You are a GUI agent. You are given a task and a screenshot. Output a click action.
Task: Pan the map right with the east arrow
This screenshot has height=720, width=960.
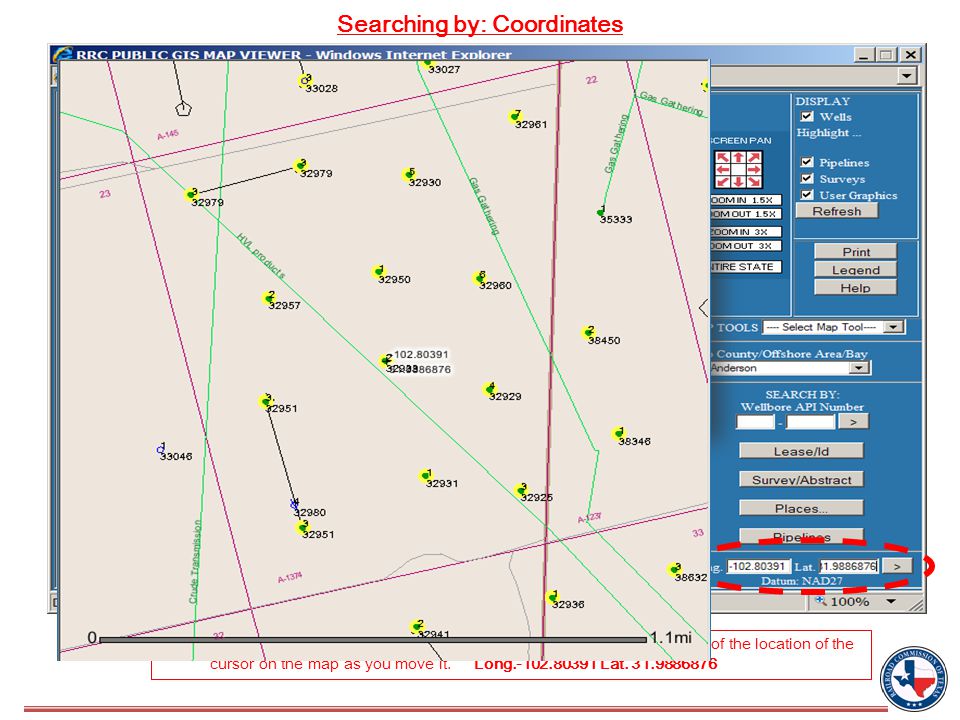pos(754,170)
